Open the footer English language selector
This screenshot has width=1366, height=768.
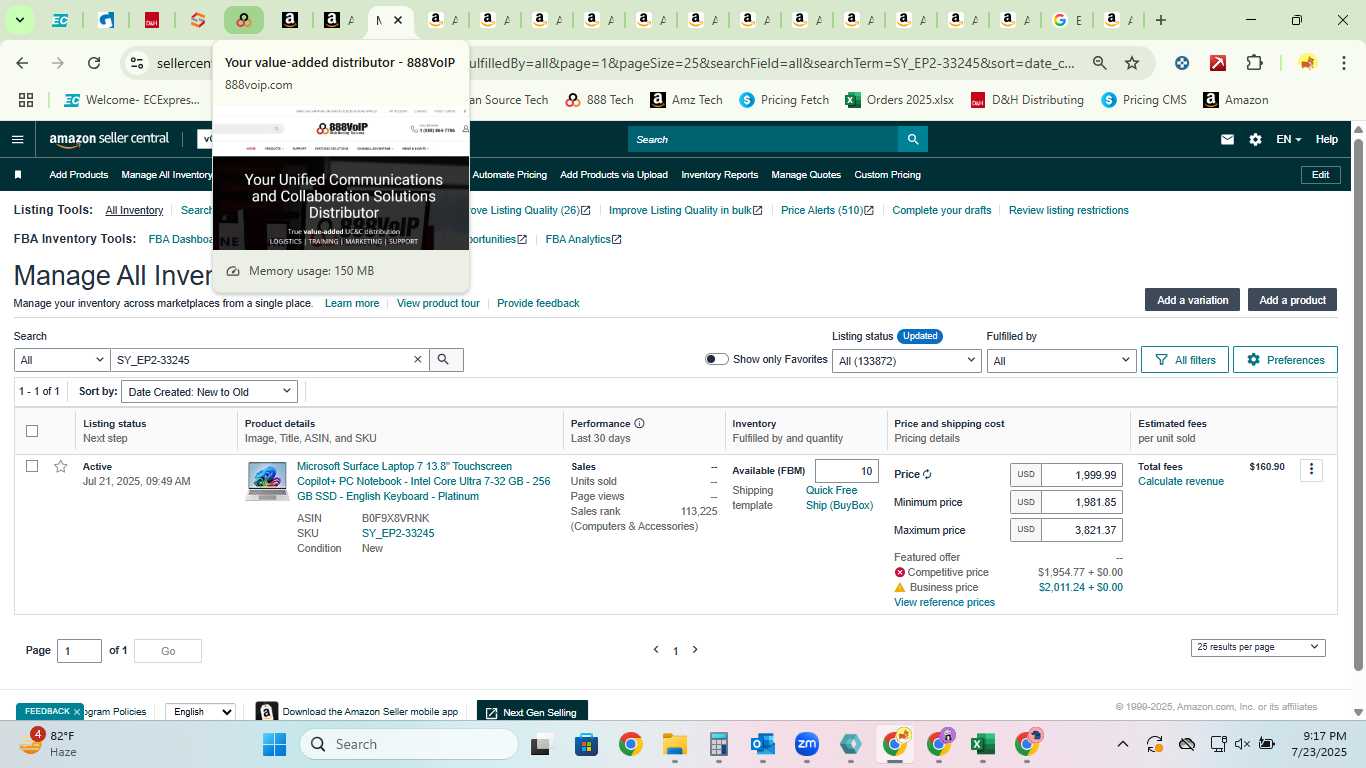point(199,712)
